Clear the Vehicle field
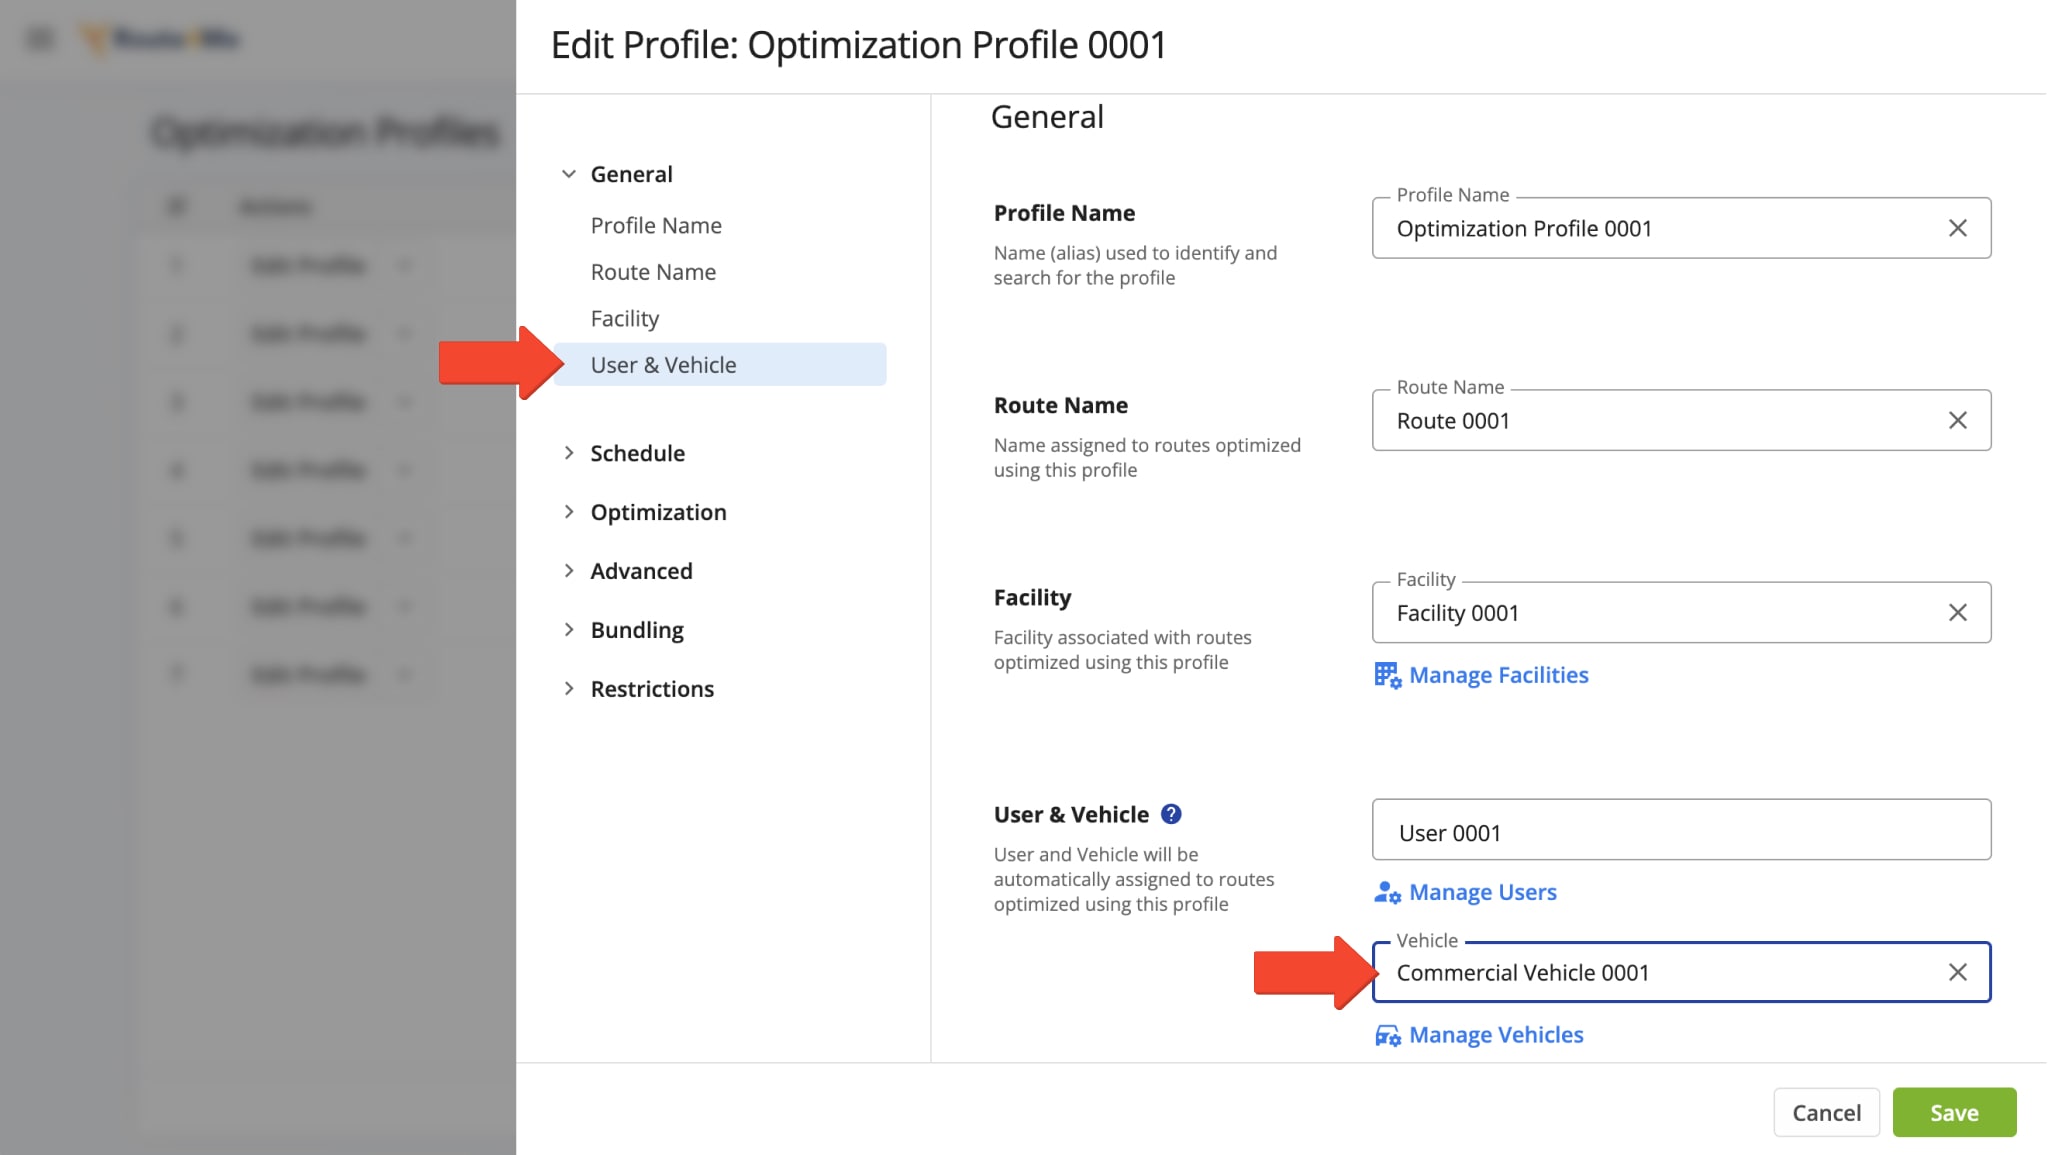2048x1155 pixels. point(1957,972)
